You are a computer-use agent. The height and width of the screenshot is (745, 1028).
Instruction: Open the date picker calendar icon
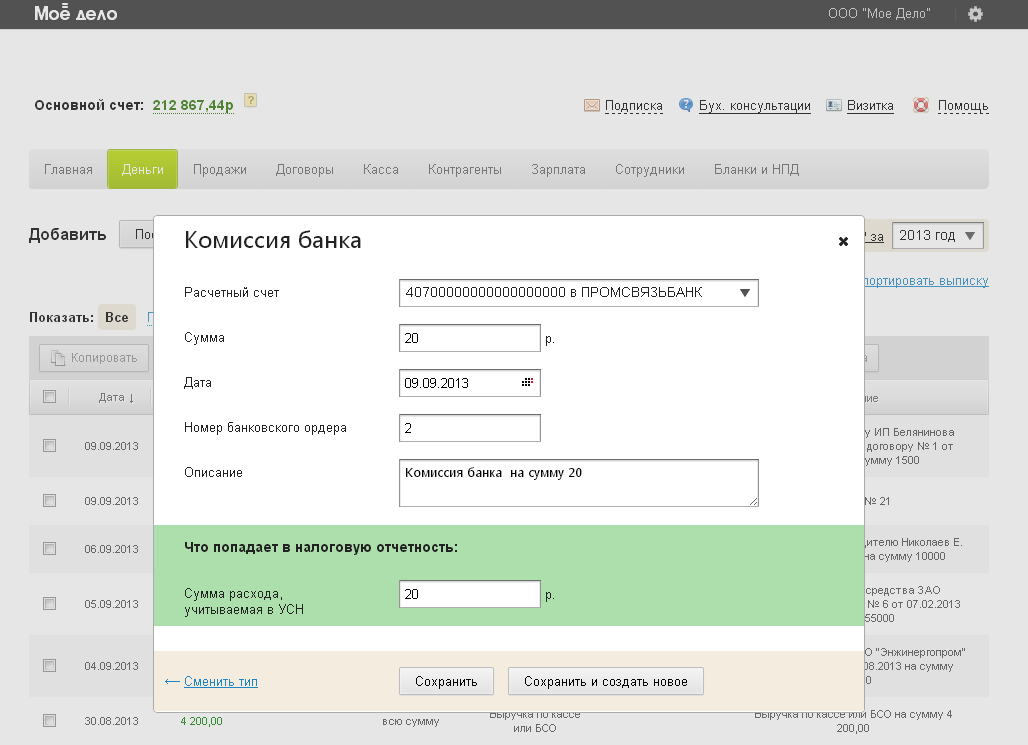[527, 383]
